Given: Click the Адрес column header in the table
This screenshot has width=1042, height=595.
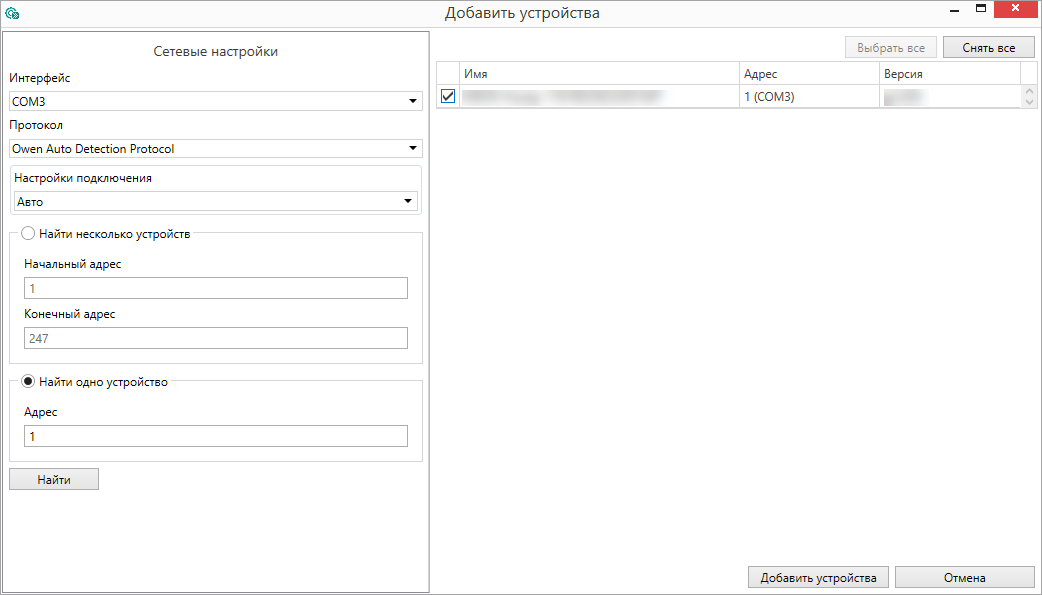Looking at the screenshot, I should 808,74.
